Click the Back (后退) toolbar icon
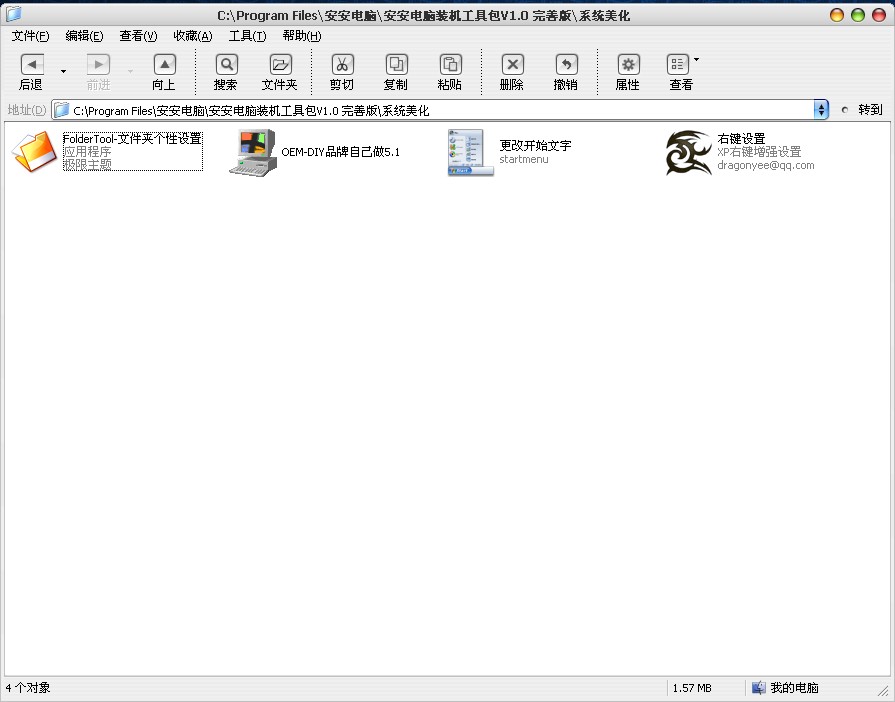Screen dimensions: 895x702 [32, 65]
